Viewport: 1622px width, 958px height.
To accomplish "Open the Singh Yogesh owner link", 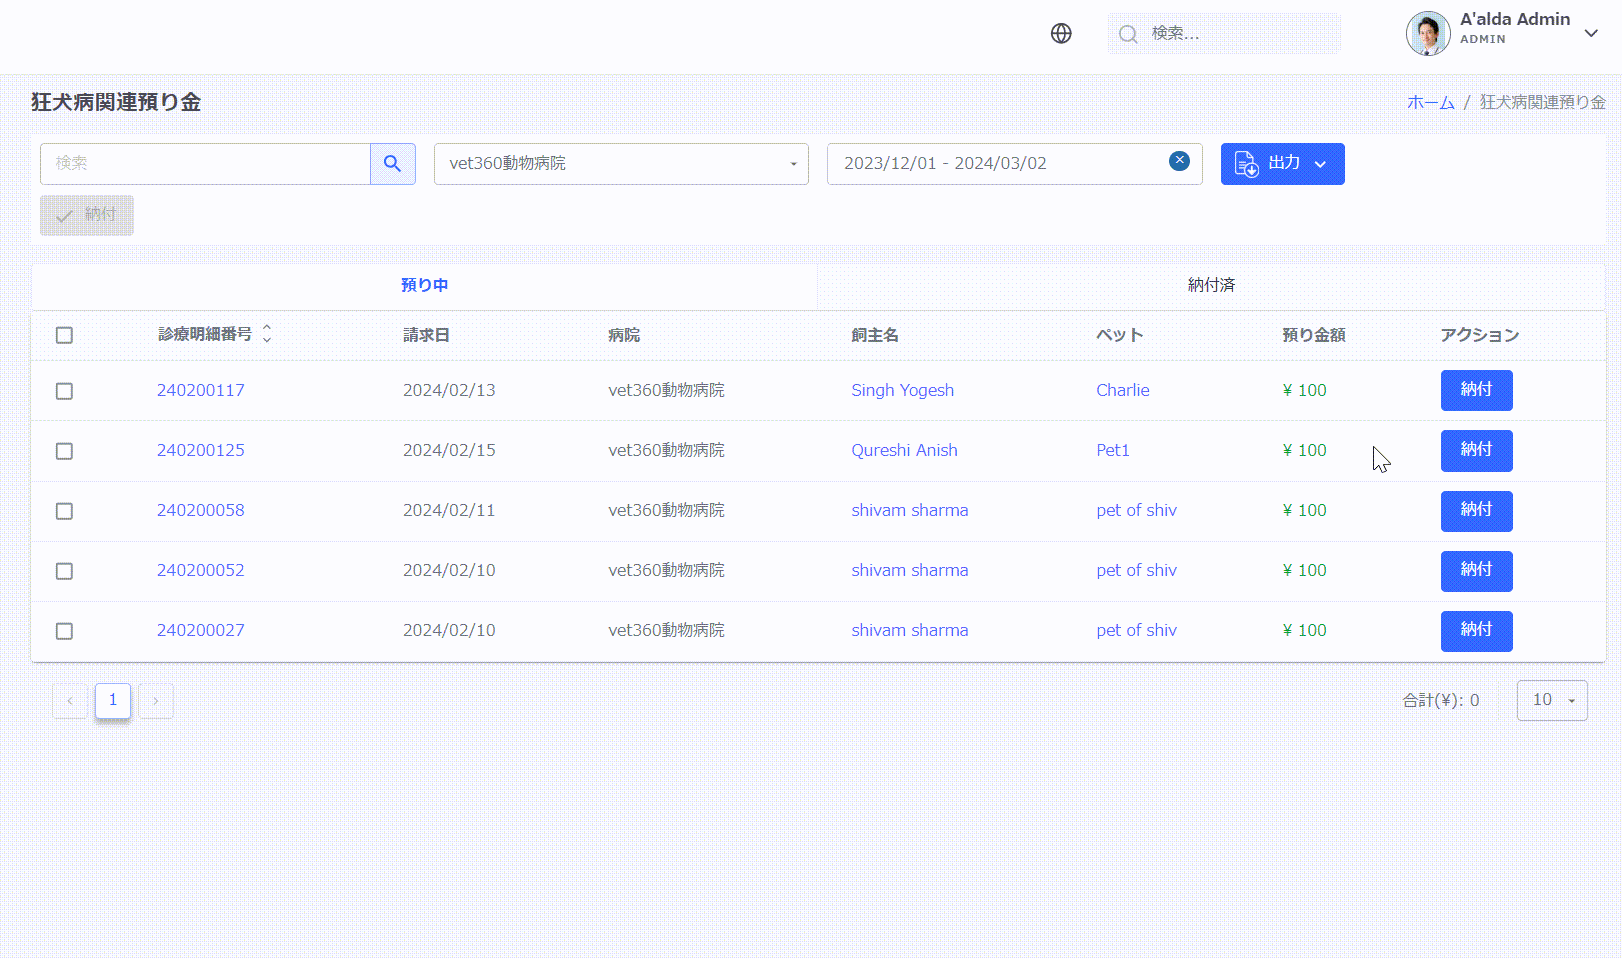I will 902,390.
